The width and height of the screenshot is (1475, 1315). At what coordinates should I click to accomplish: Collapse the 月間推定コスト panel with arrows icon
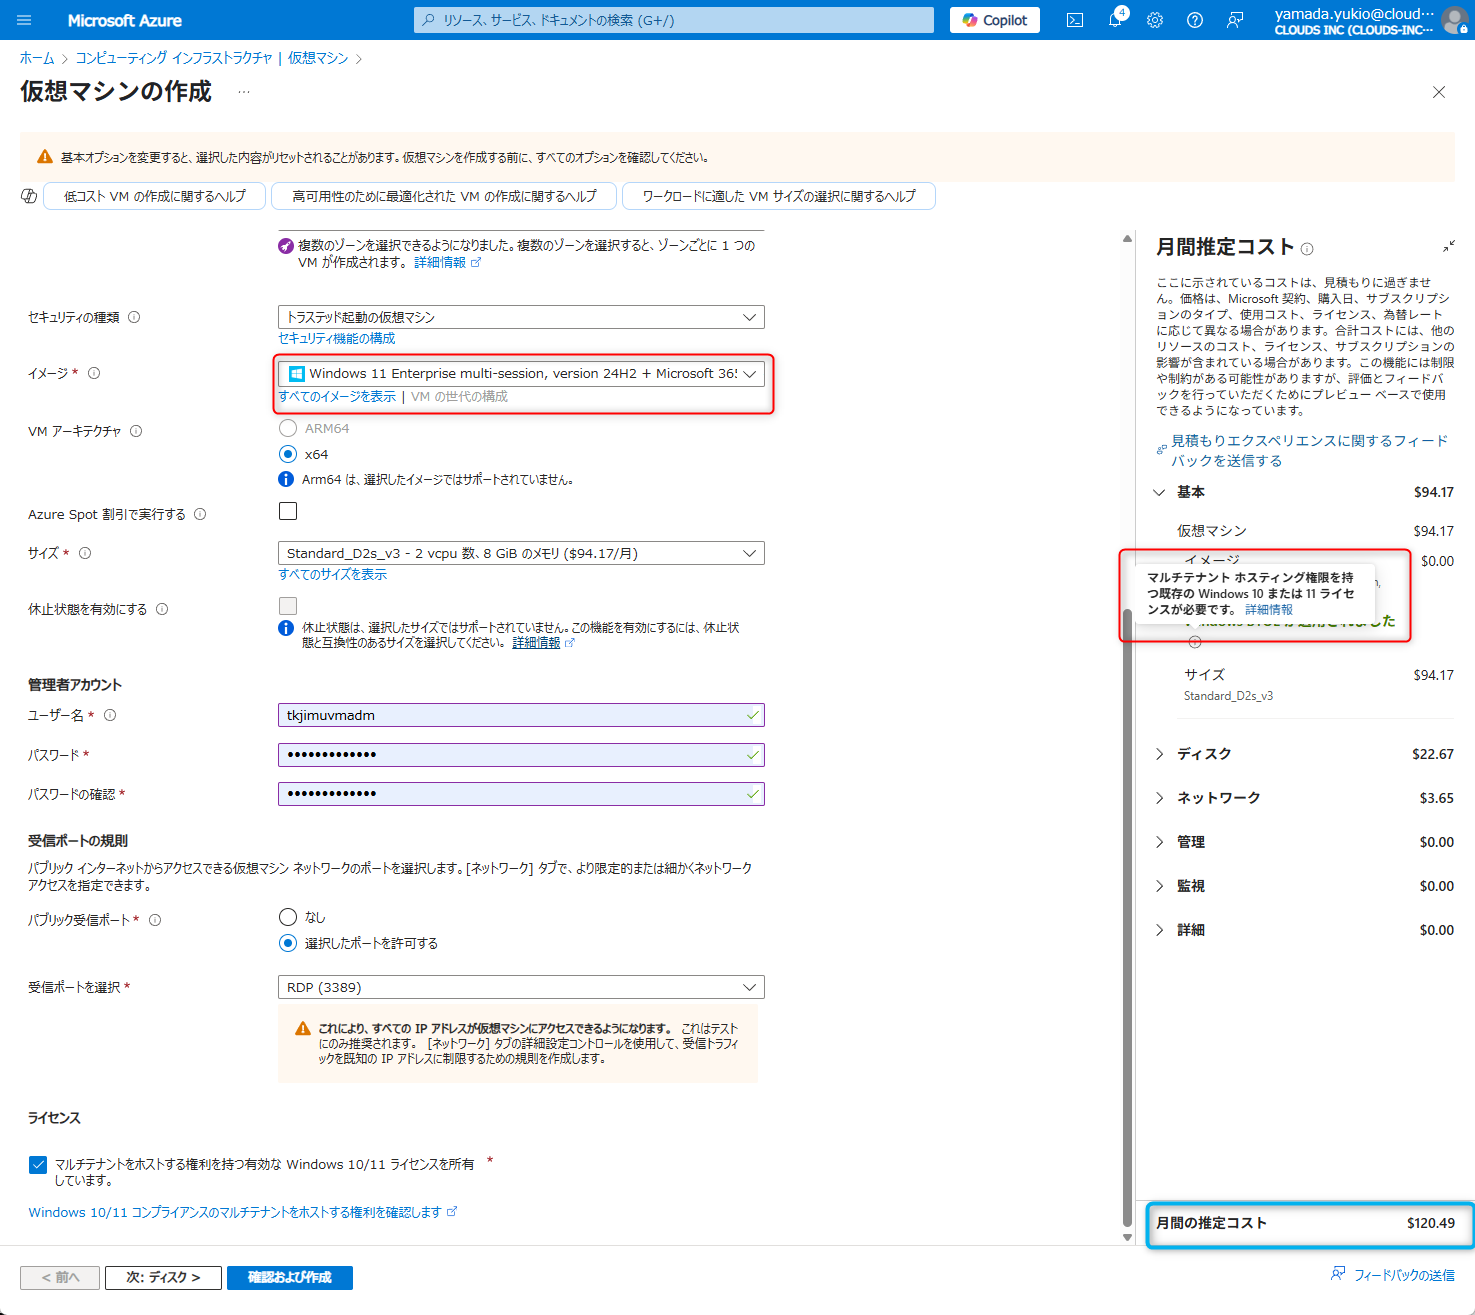(1448, 246)
